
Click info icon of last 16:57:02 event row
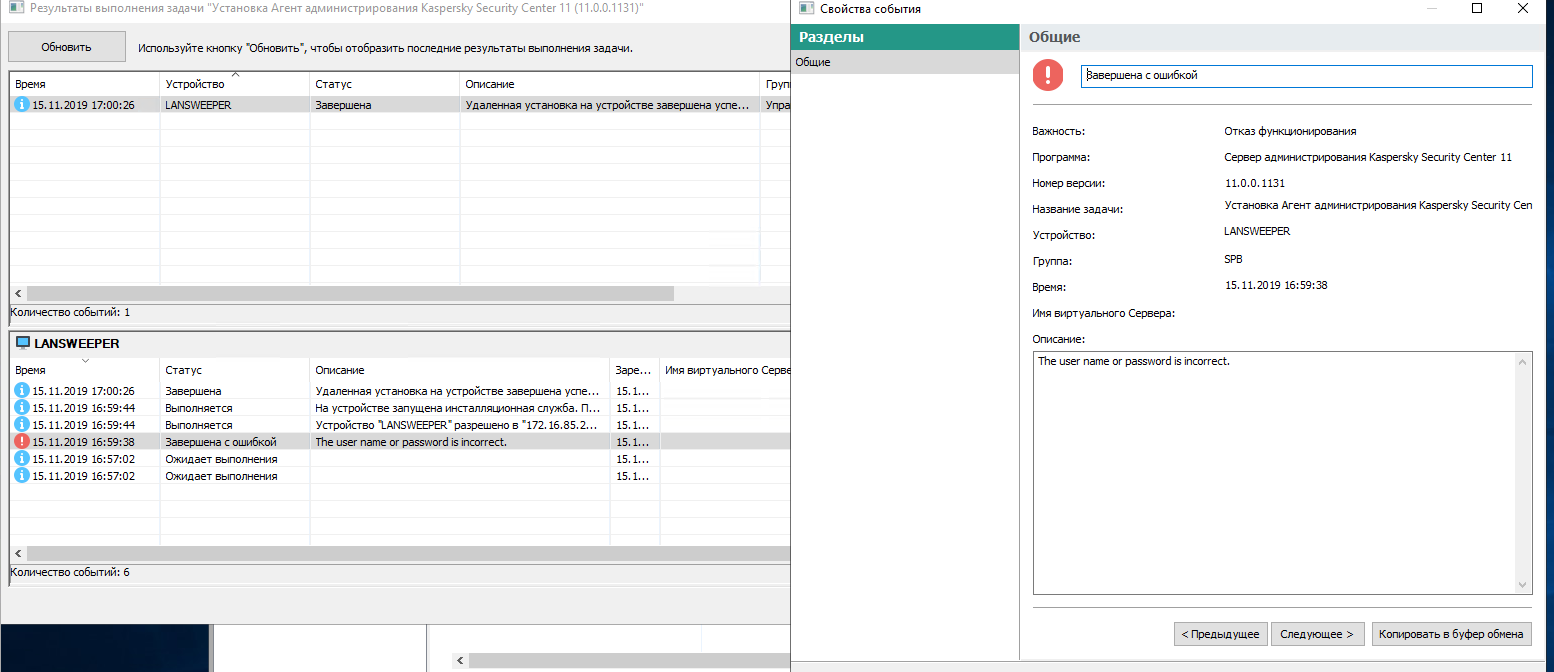point(21,476)
